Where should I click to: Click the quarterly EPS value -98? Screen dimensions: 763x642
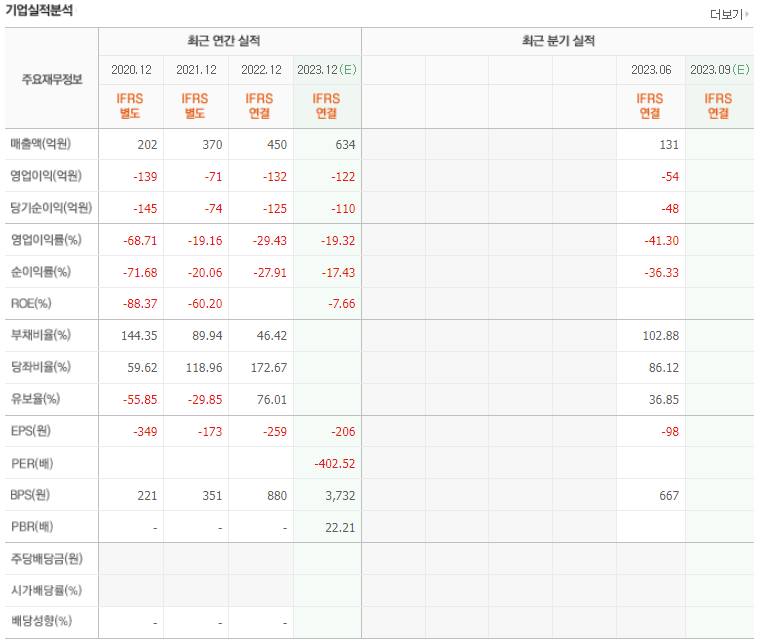coord(670,432)
